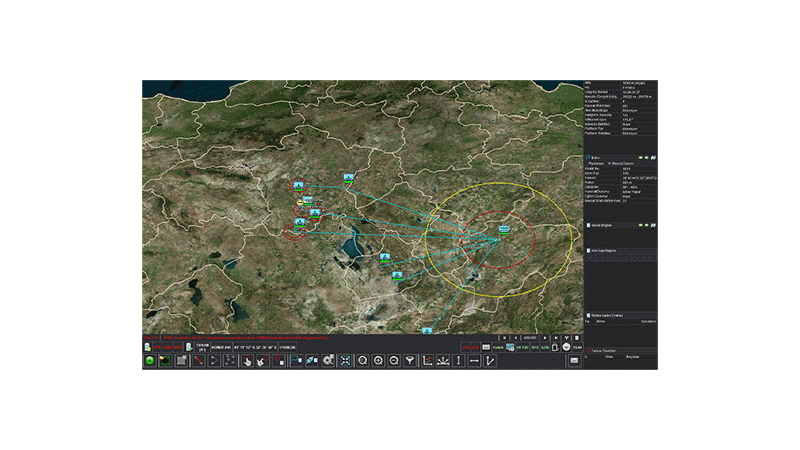Toggle the checkbox of the fifth right panel section
800x450 pixels.
point(588,315)
